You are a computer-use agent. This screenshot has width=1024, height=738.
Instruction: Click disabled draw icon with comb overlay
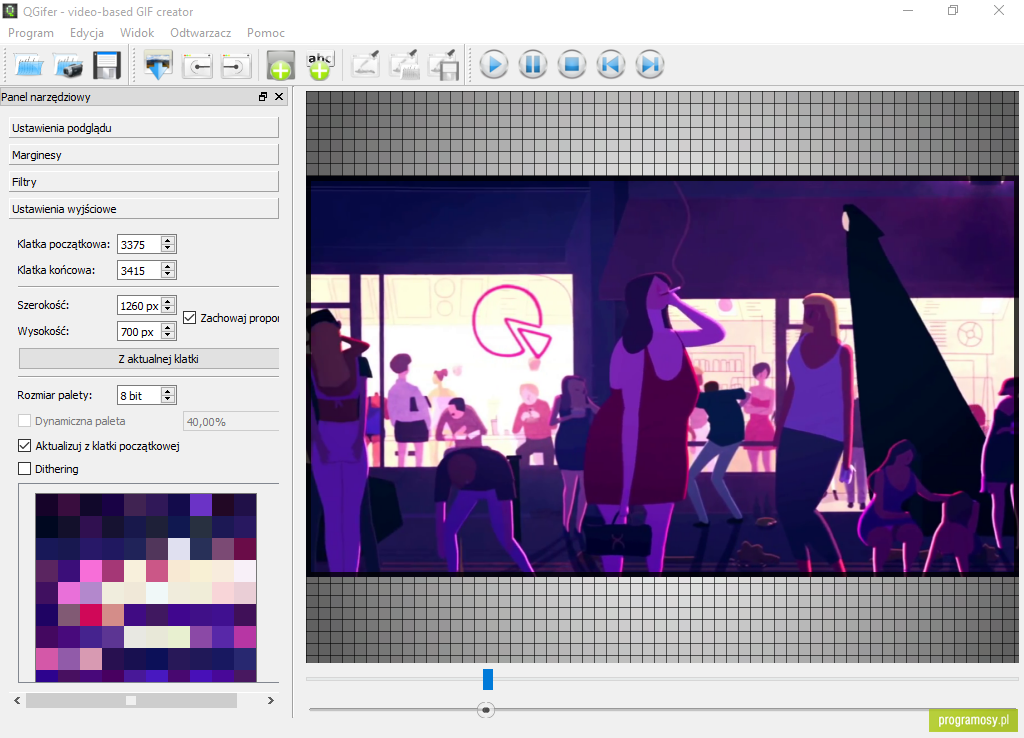(404, 65)
